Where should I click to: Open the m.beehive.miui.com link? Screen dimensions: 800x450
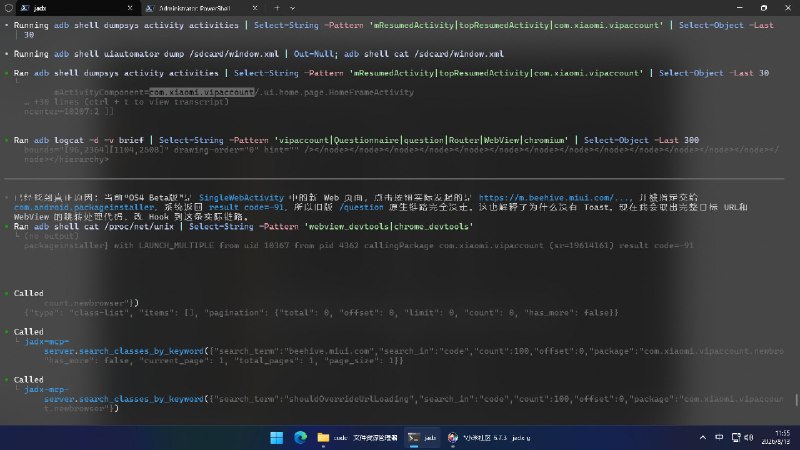(555, 197)
